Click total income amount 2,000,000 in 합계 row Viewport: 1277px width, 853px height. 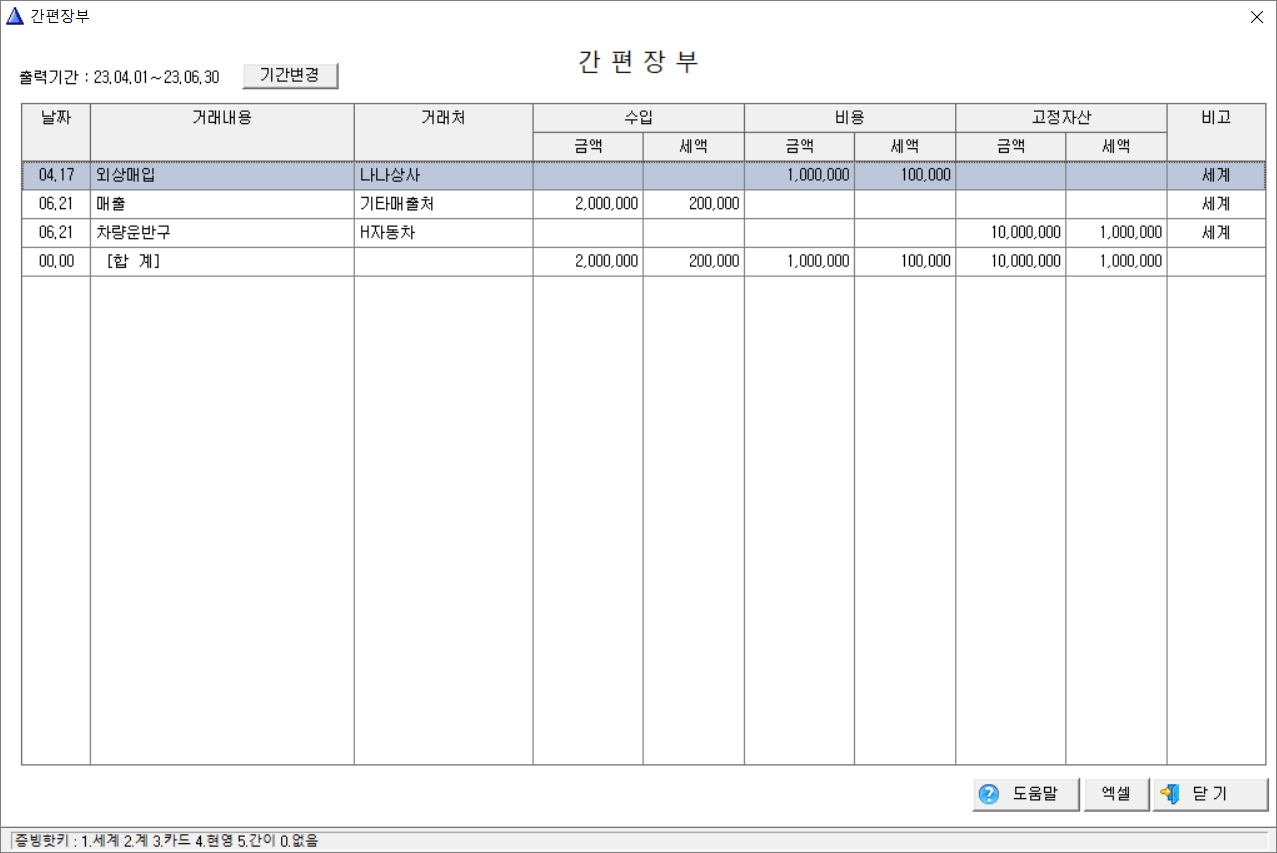[588, 262]
